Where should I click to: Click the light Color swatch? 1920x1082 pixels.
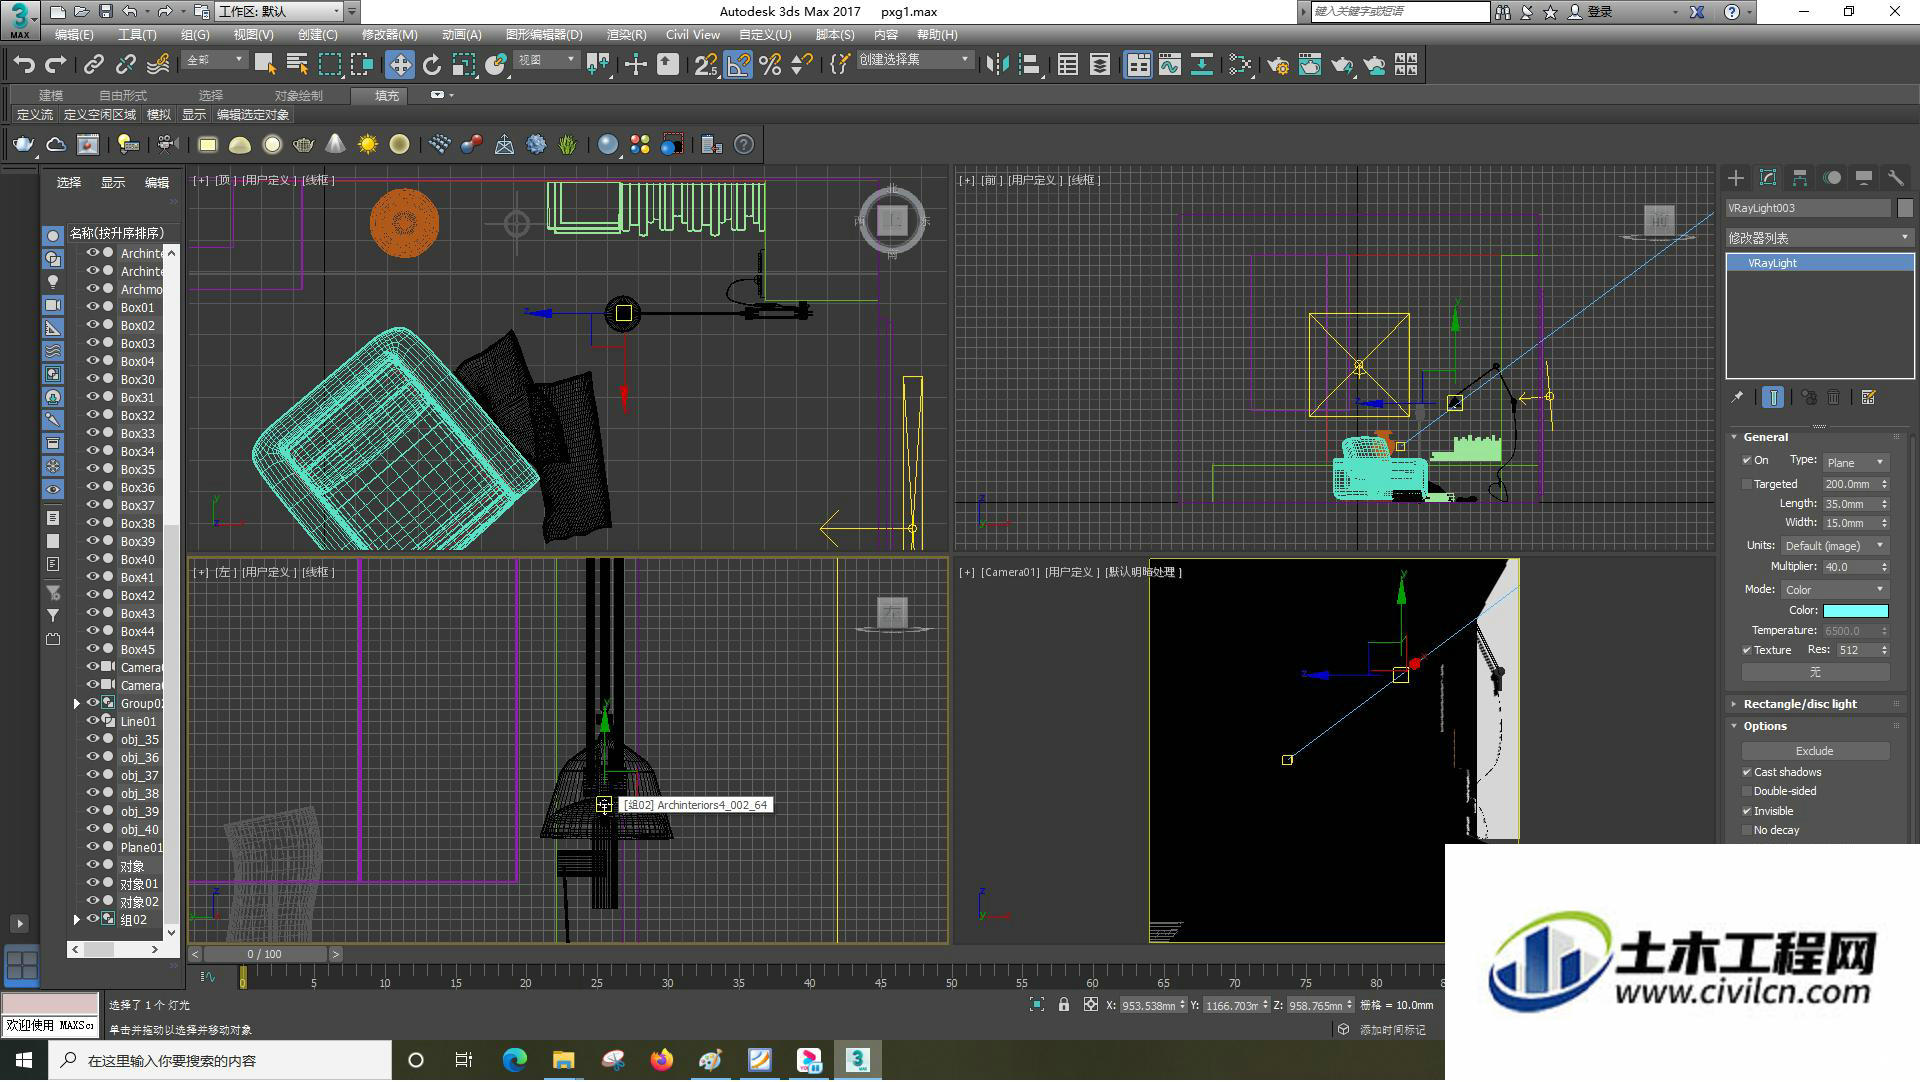[x=1855, y=611]
